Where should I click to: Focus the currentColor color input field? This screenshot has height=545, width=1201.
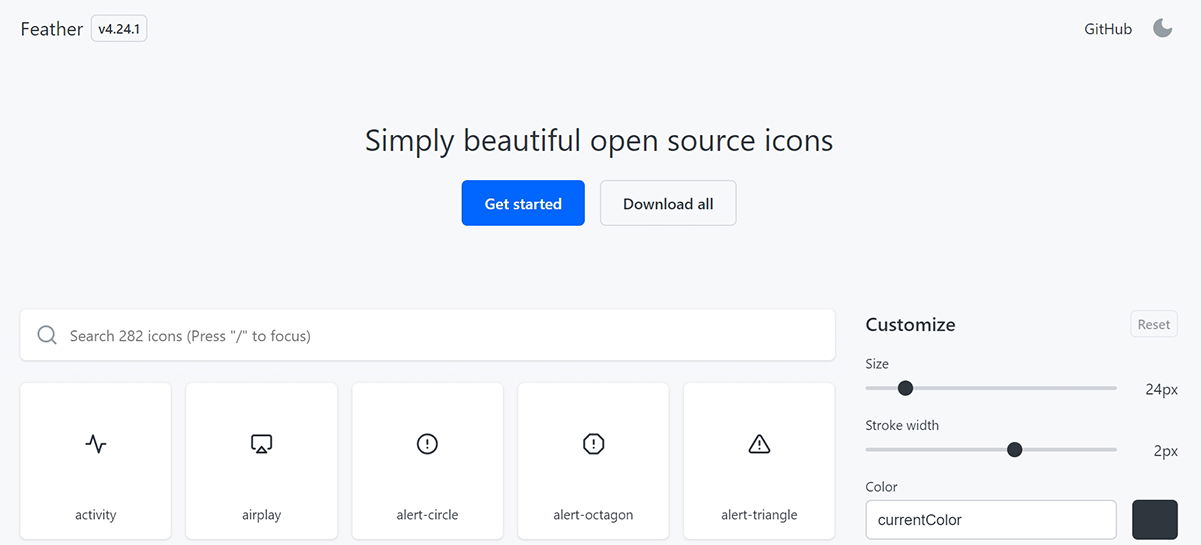pyautogui.click(x=991, y=520)
